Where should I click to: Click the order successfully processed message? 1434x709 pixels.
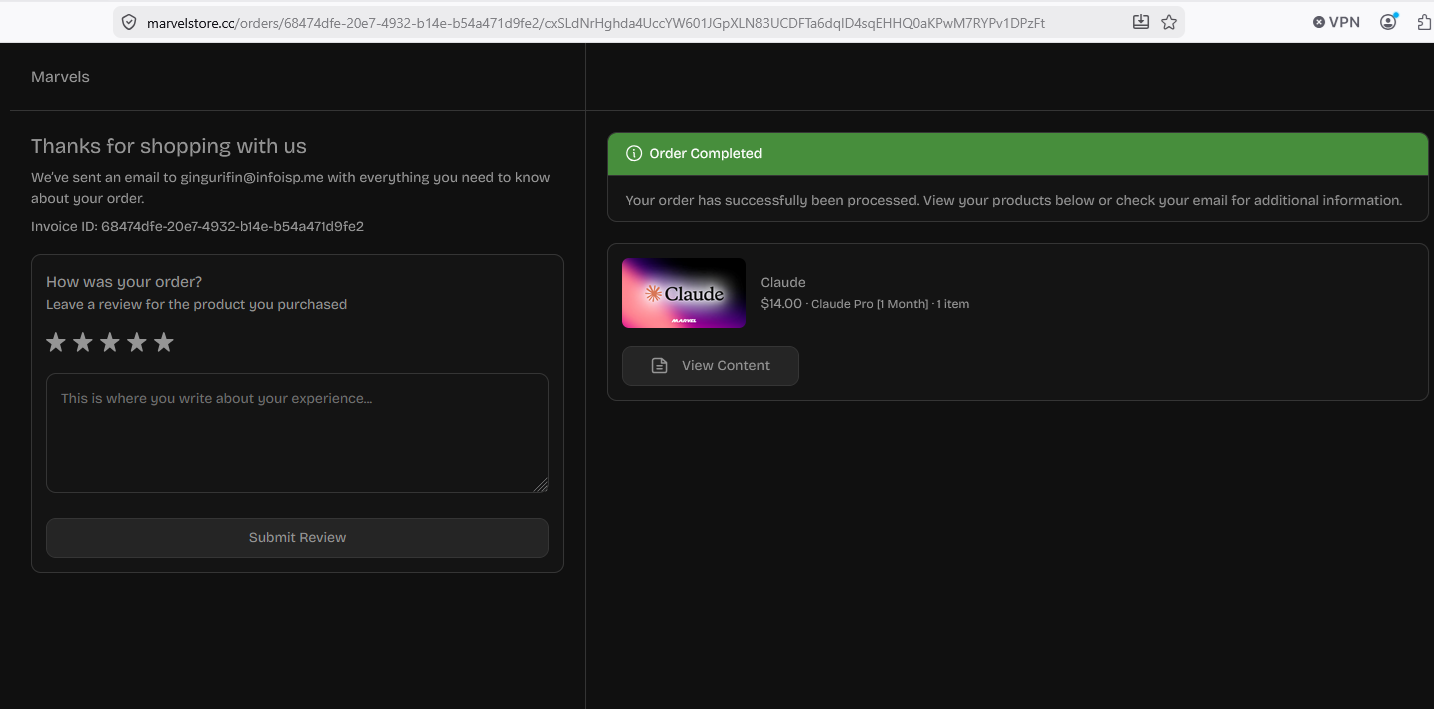tap(1013, 200)
